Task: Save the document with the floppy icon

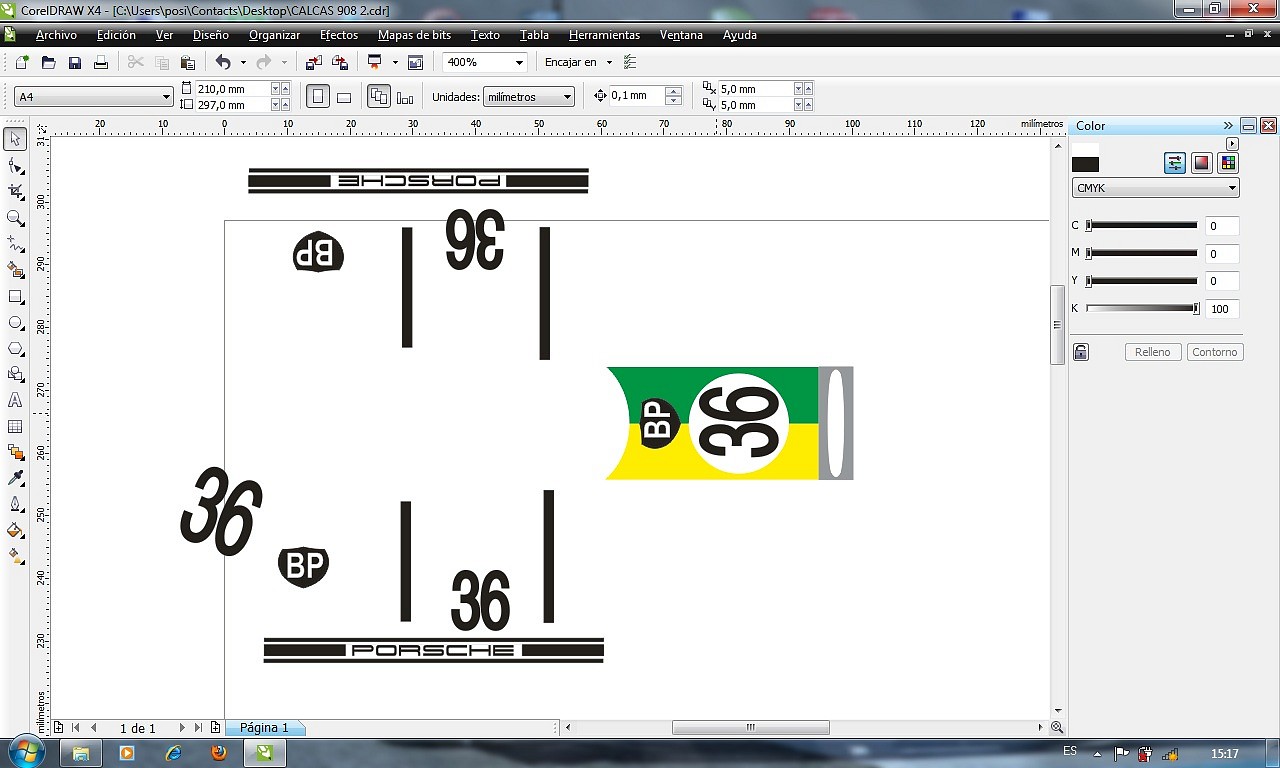Action: click(x=75, y=62)
